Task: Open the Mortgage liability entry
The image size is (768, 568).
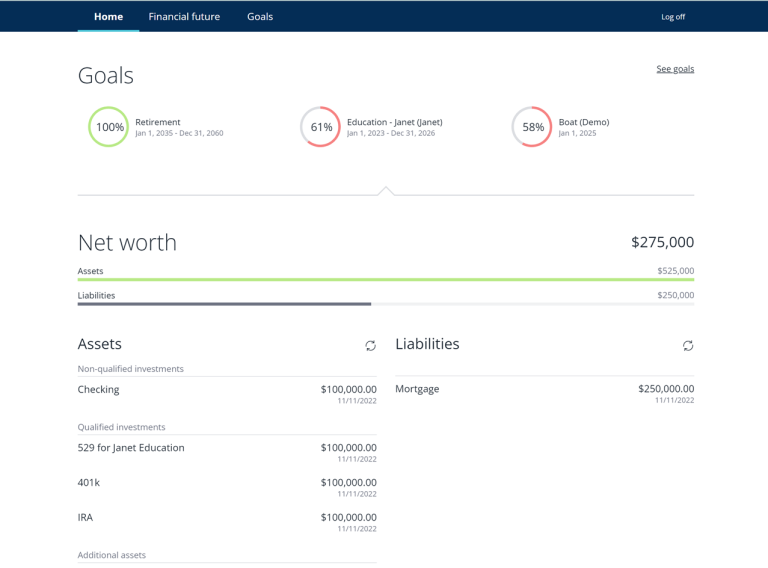Action: point(417,389)
